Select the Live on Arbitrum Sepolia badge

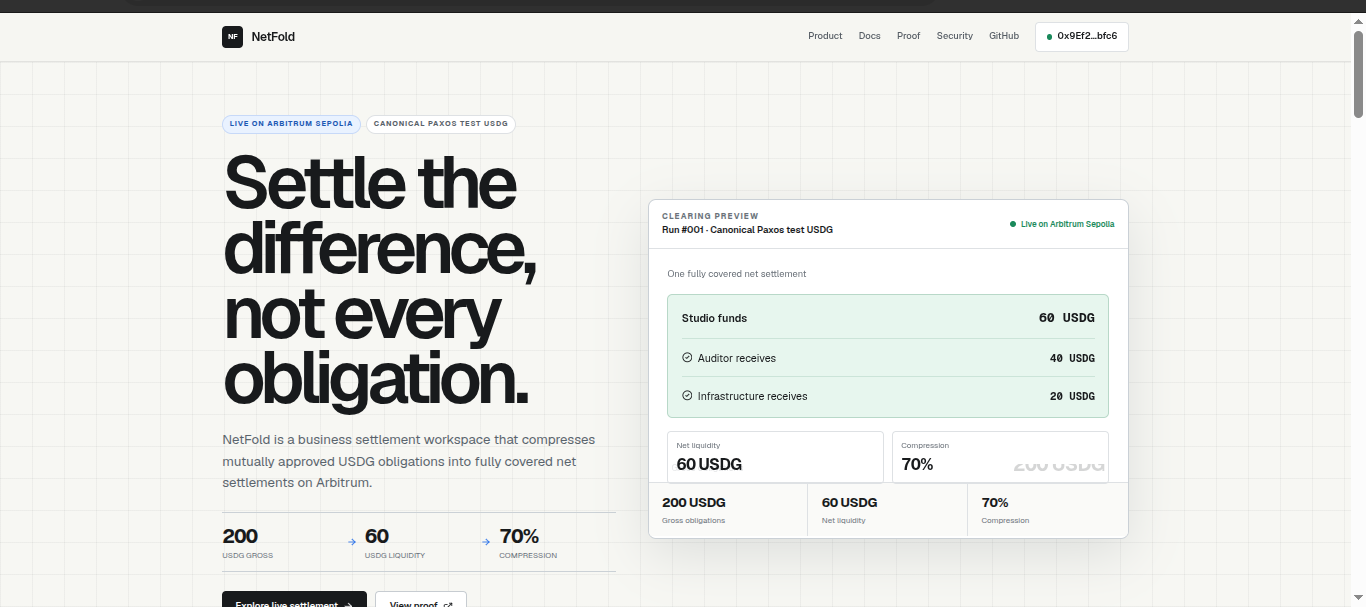coord(291,124)
